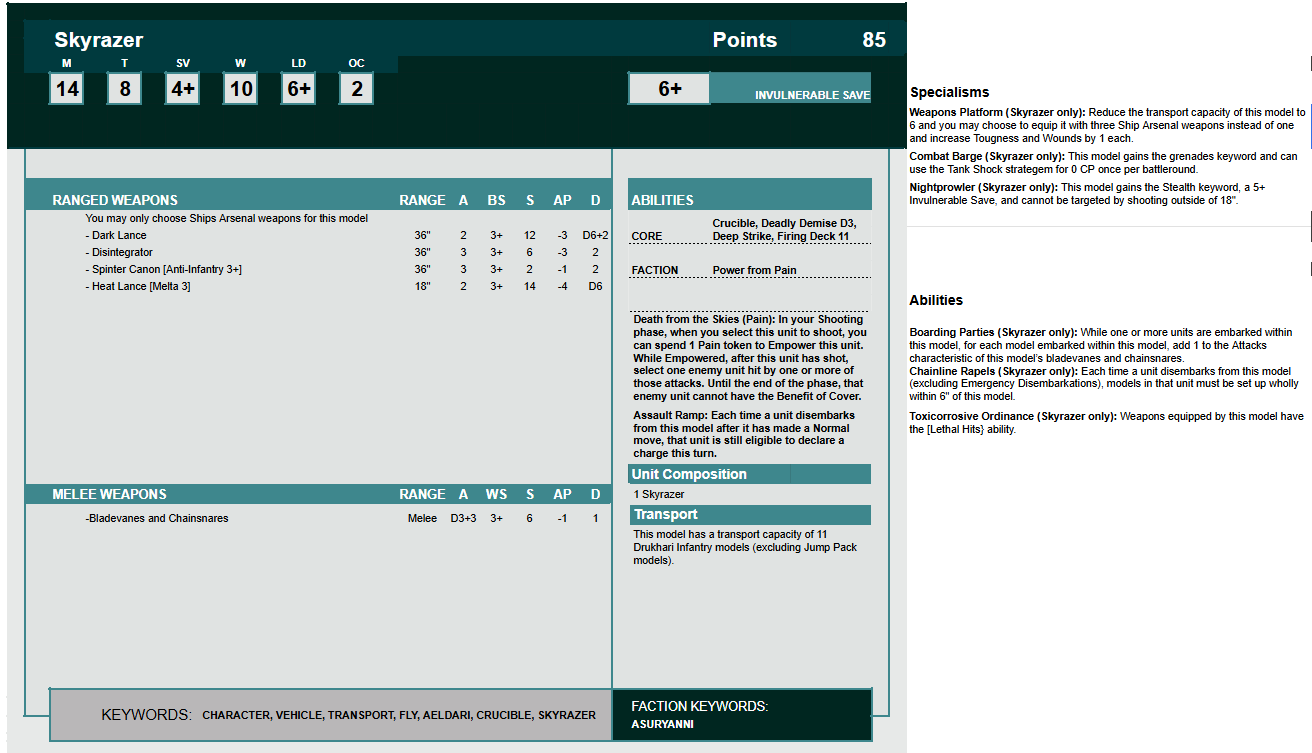Viewport: 1312px width, 753px height.
Task: Select Spinter Canon Anti-Infantry 3+ row
Action: pyautogui.click(x=347, y=269)
